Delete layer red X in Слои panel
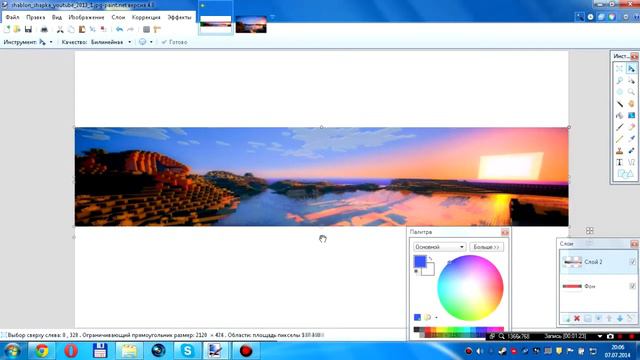 tap(577, 318)
